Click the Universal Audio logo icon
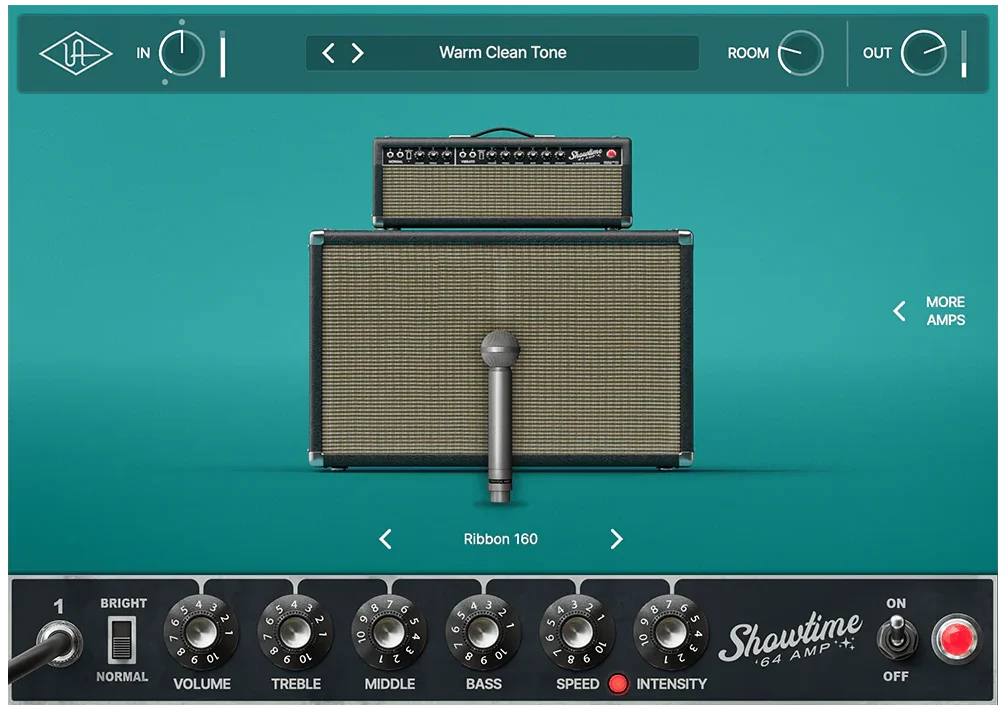The width and height of the screenshot is (1005, 710). 75,54
